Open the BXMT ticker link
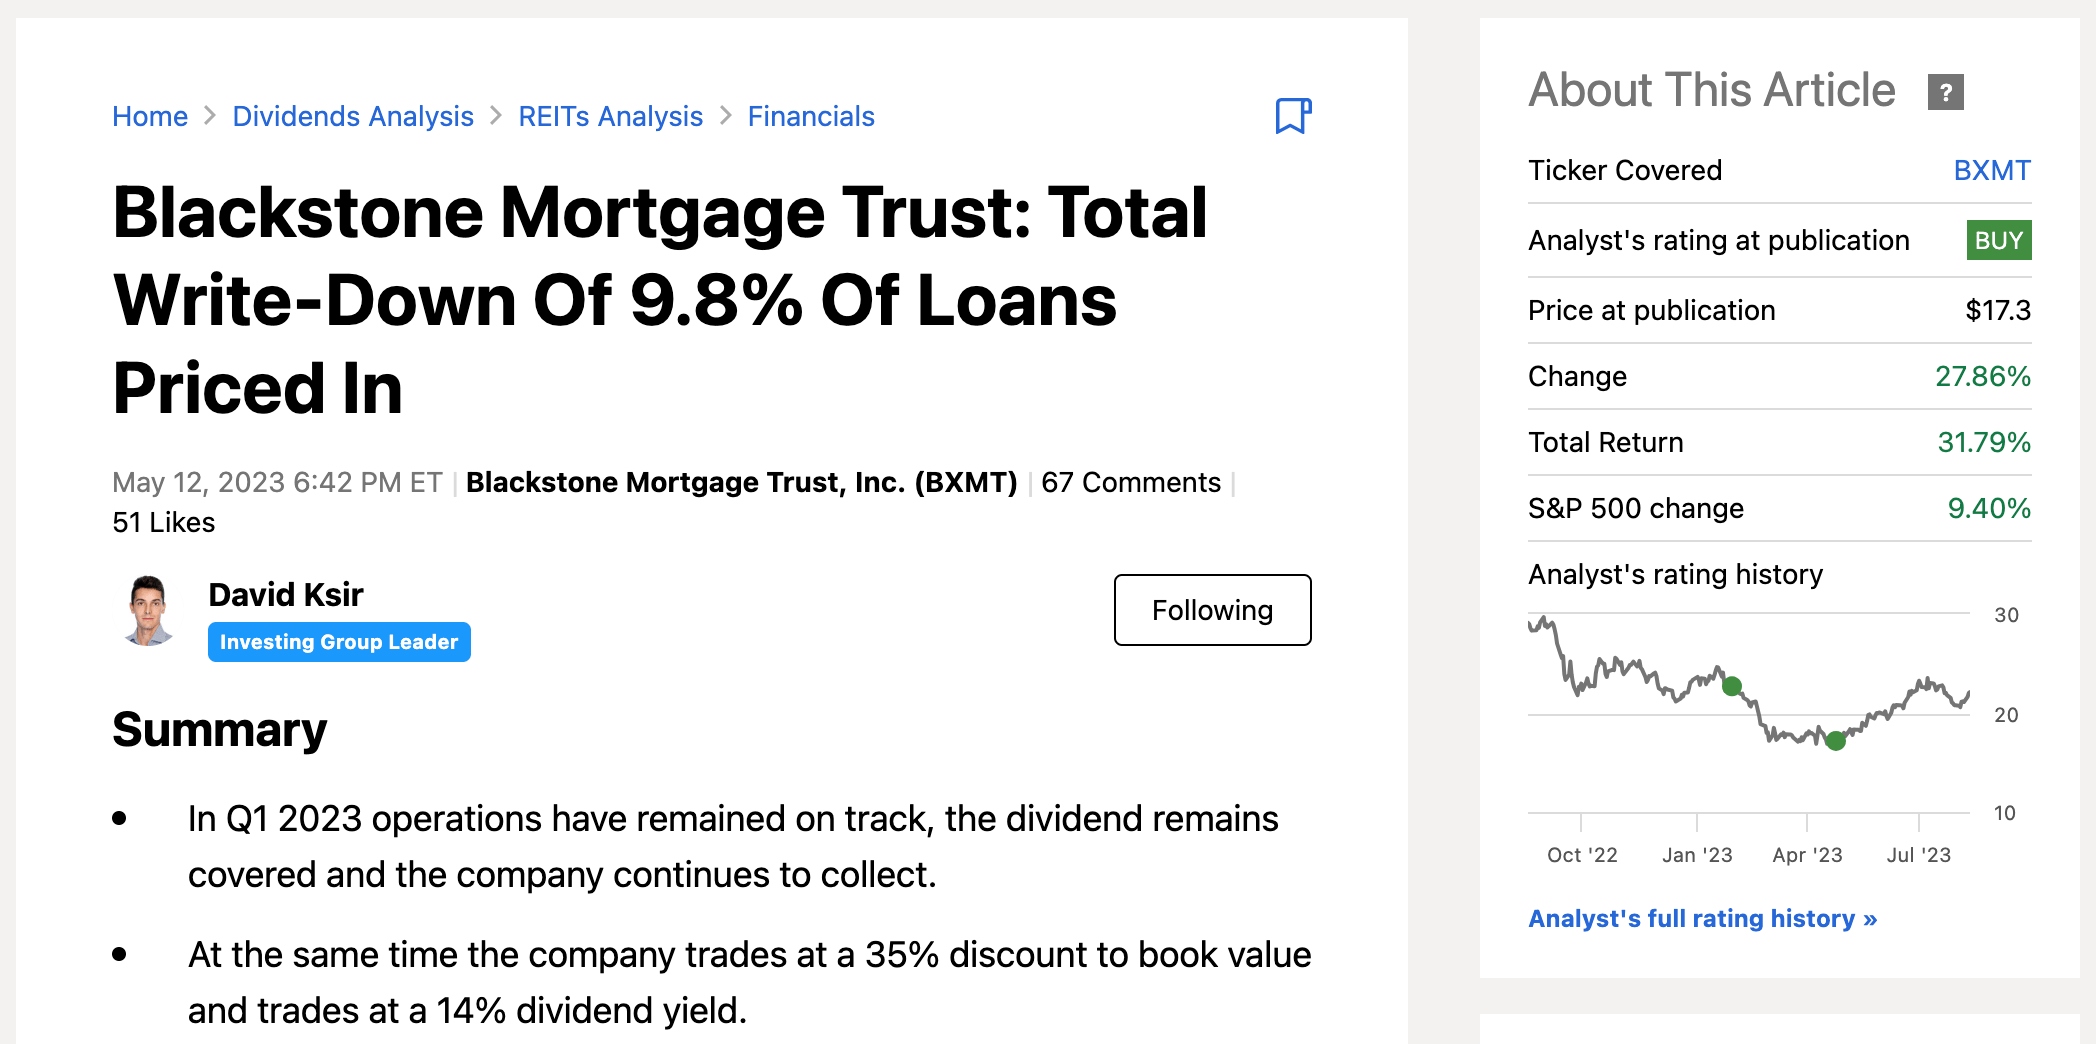 (x=1992, y=170)
